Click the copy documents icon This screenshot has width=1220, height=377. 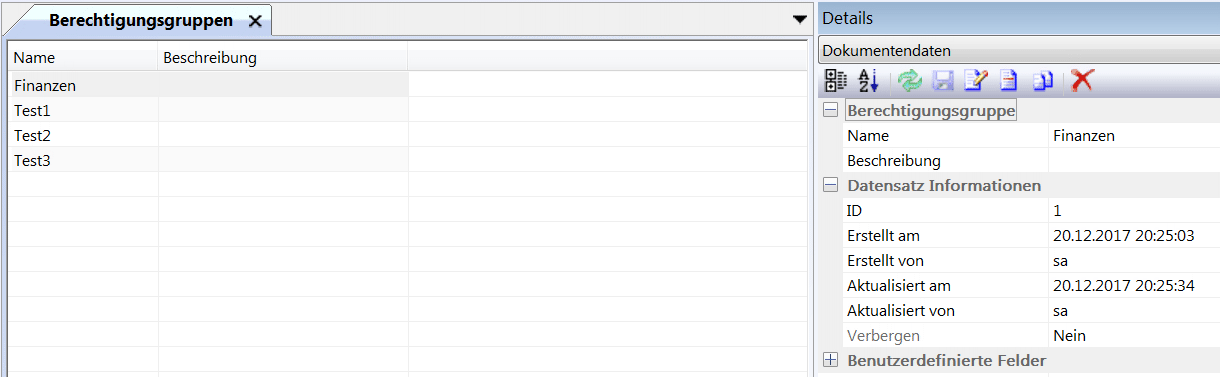click(1042, 81)
